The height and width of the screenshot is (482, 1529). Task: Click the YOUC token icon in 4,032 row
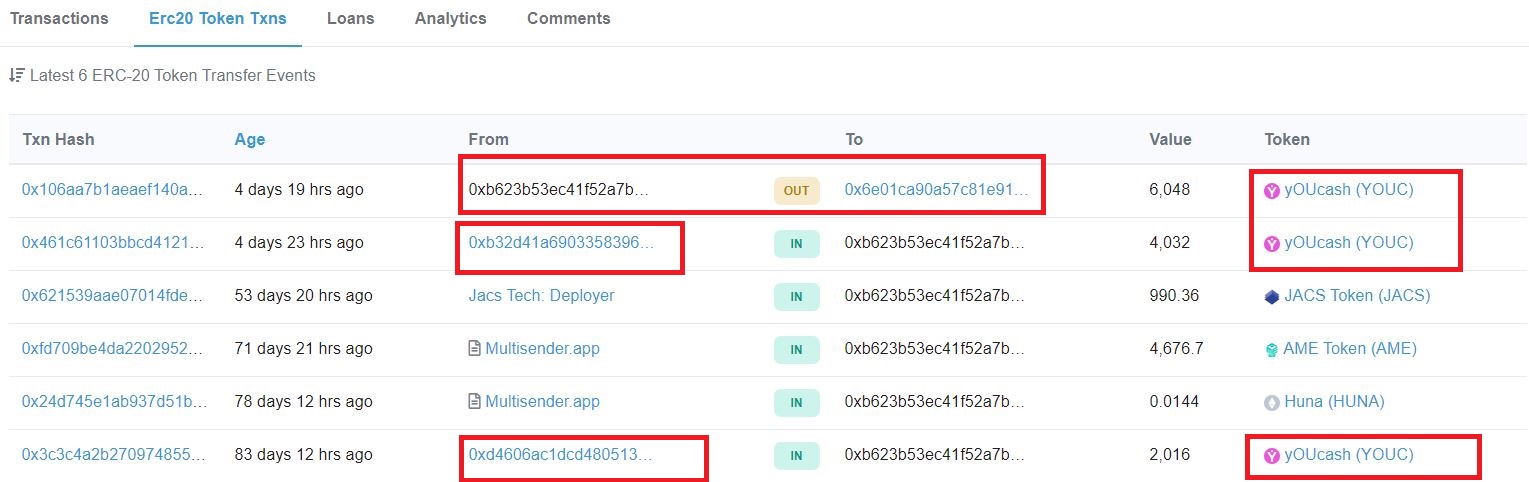click(x=1272, y=243)
